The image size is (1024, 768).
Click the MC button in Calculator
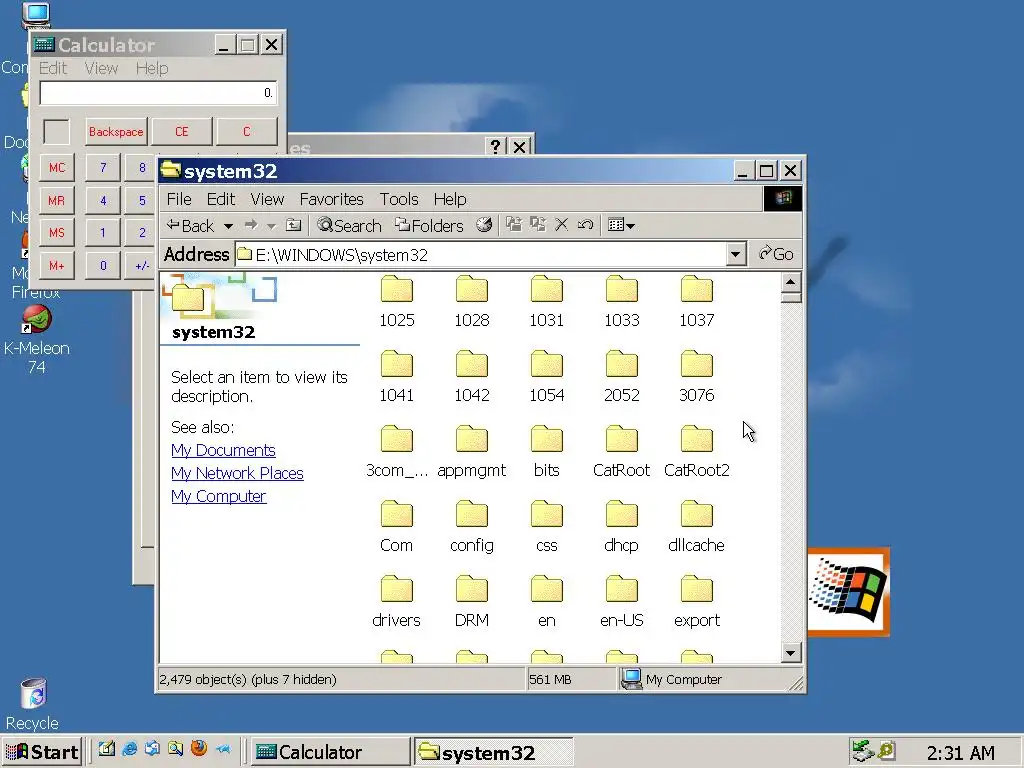coord(57,168)
